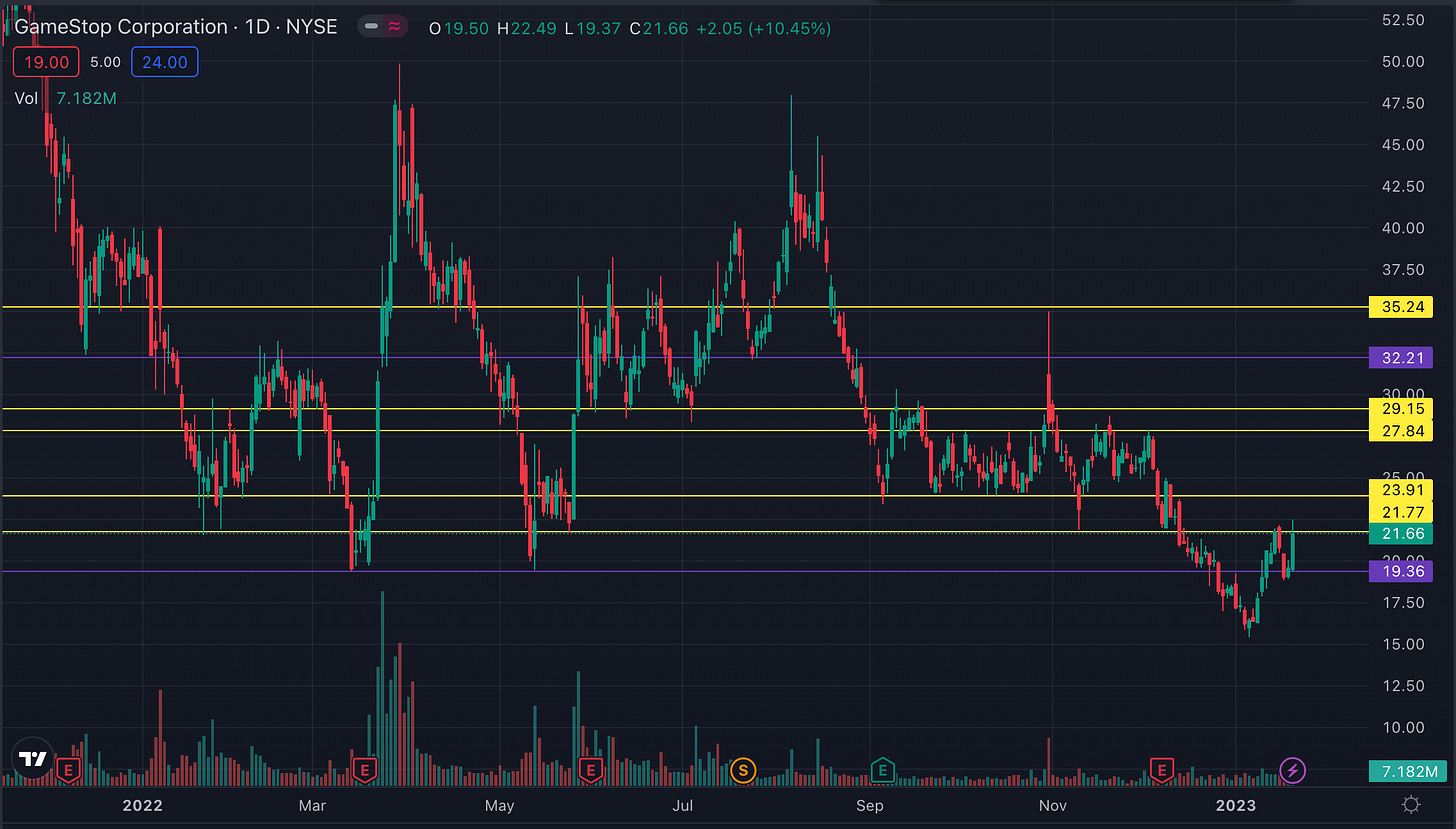1456x829 pixels.
Task: Click 50.00 on the price axis
Action: pyautogui.click(x=1403, y=61)
